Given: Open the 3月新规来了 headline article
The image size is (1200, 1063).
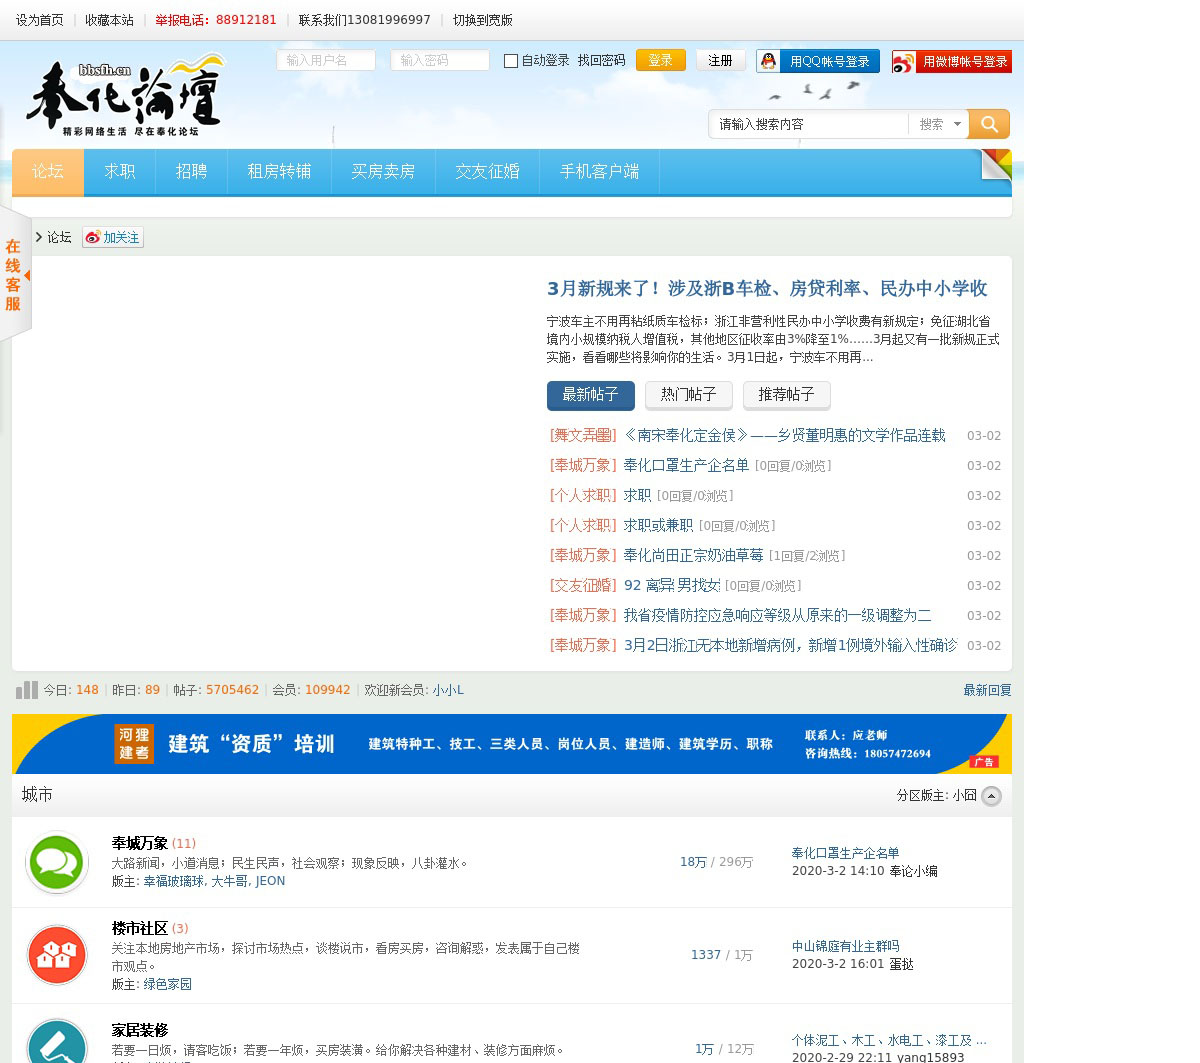Looking at the screenshot, I should [x=767, y=288].
